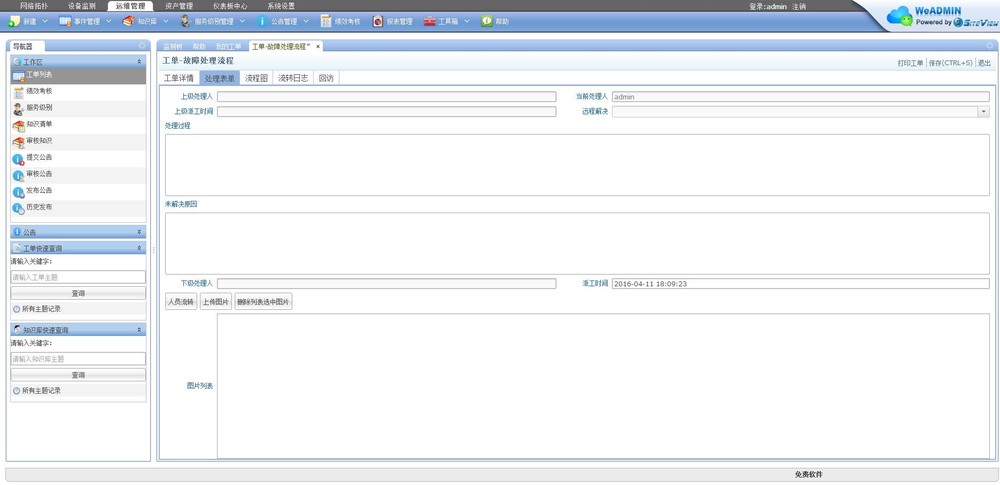Screen dimensions: 1000x485
Task: Switch to the 工单详情 tab
Action: 179,78
